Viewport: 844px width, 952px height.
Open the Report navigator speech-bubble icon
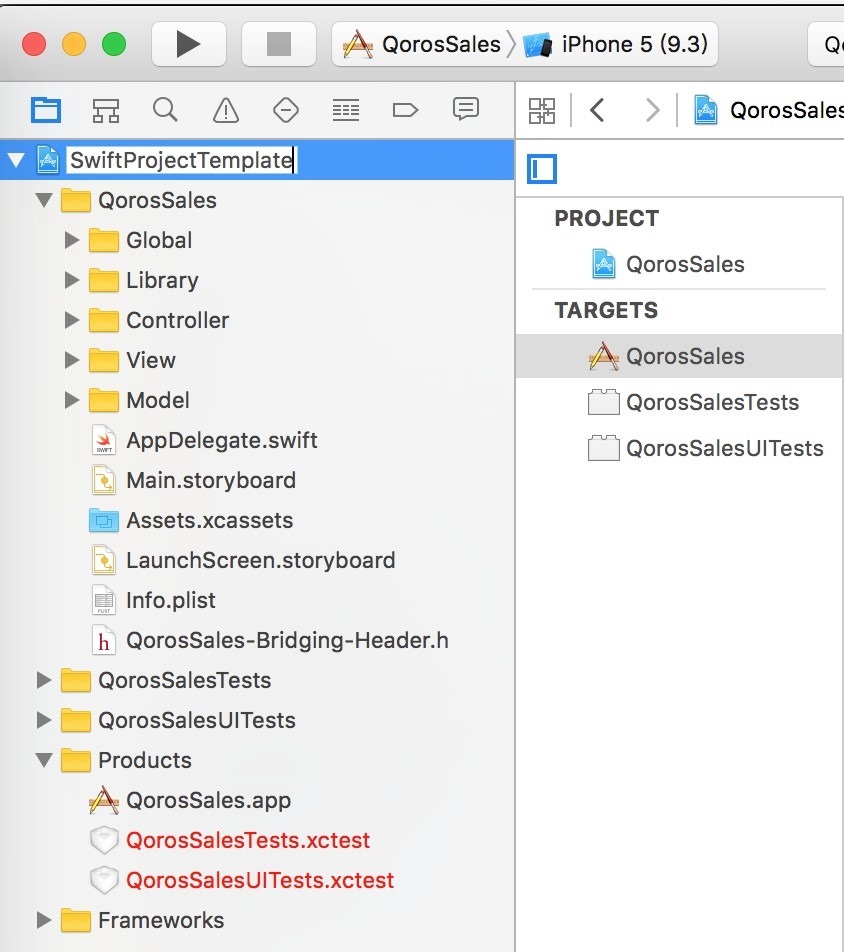pyautogui.click(x=465, y=109)
